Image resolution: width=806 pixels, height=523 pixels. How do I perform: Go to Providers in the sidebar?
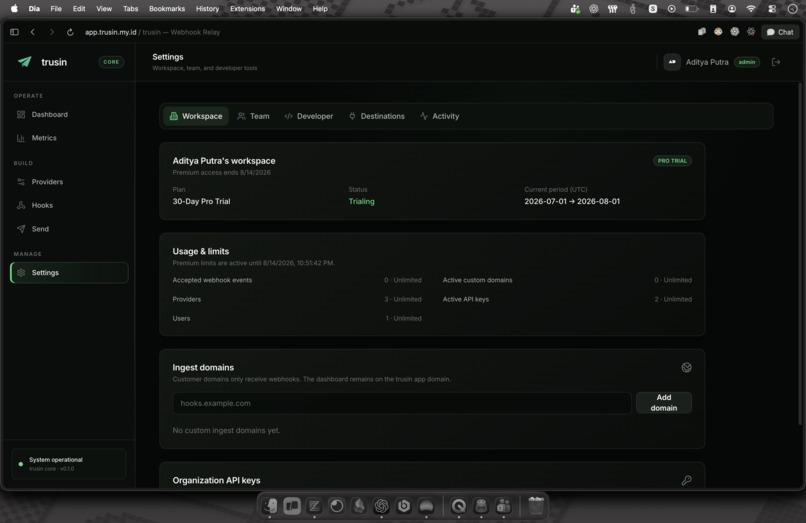point(69,182)
